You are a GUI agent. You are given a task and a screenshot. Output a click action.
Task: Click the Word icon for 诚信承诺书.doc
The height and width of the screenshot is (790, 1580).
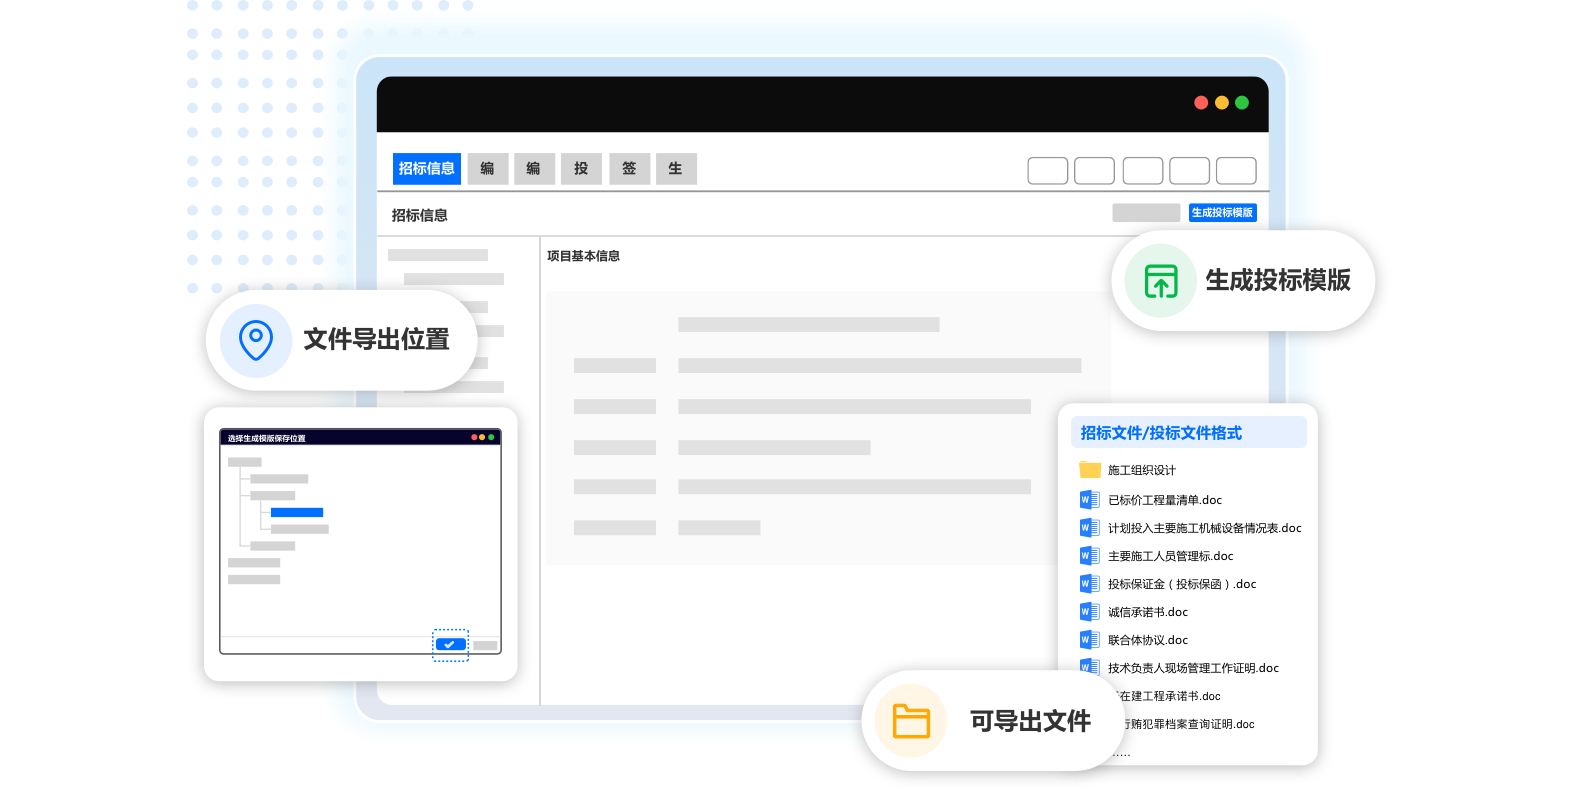pyautogui.click(x=1089, y=612)
